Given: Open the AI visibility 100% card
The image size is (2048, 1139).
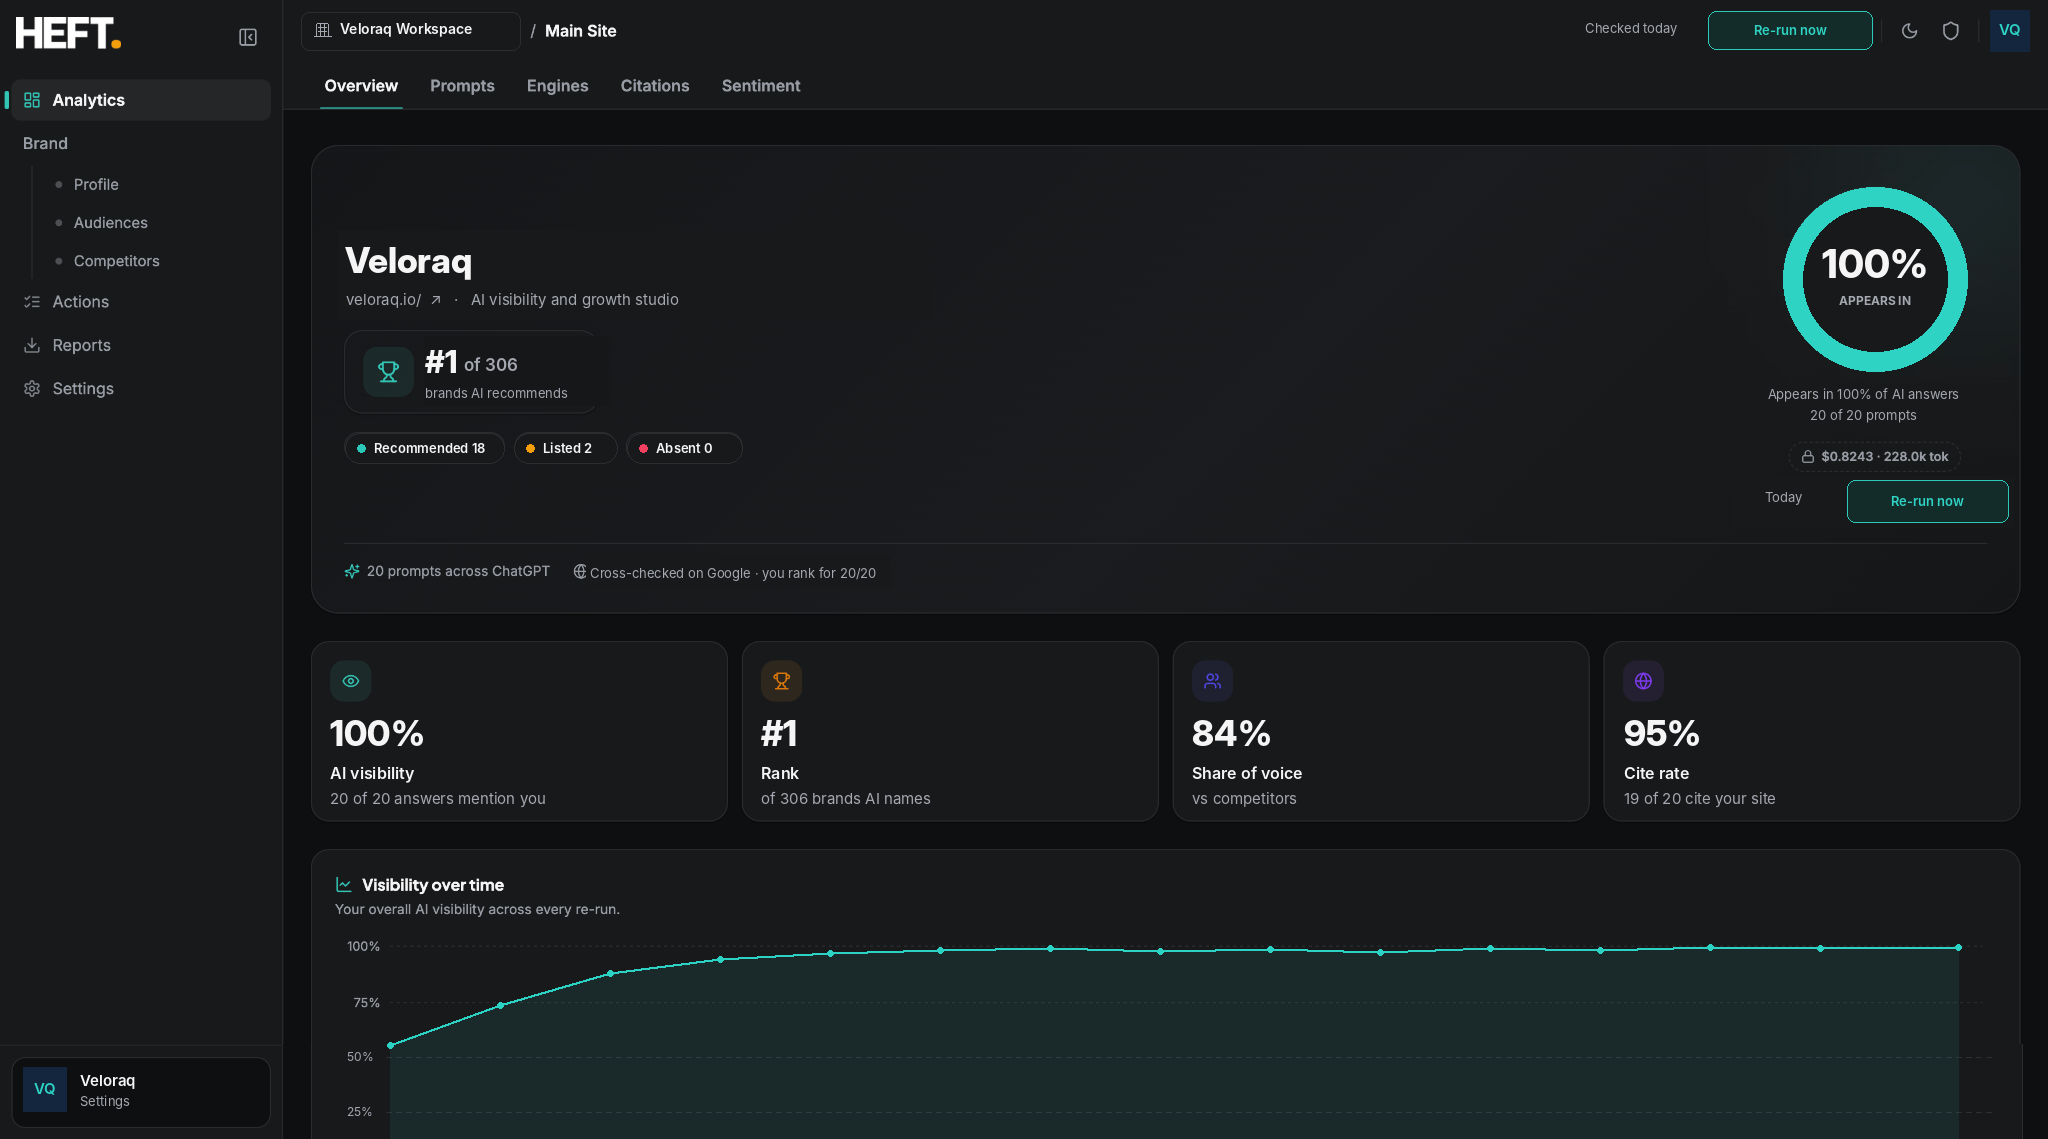Looking at the screenshot, I should point(519,731).
